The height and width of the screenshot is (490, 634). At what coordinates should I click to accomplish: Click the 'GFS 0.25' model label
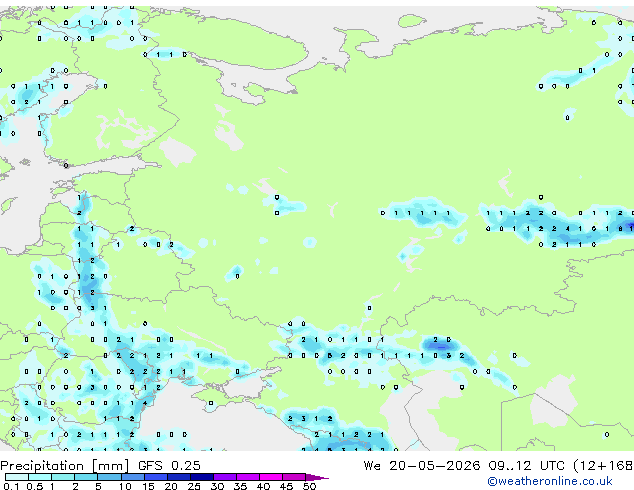(169, 466)
